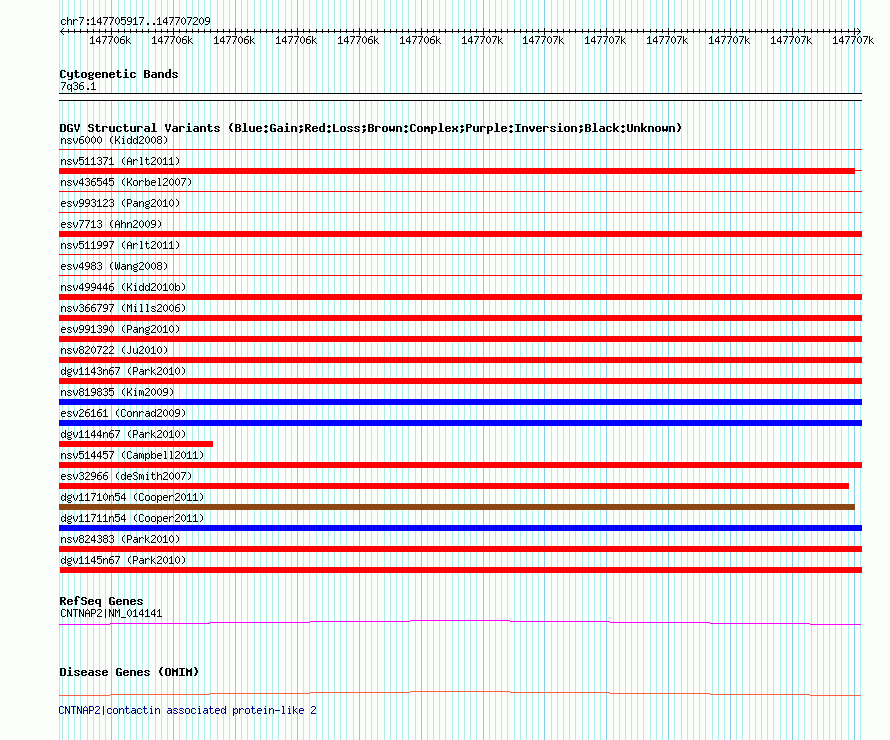The width and height of the screenshot is (890, 740).
Task: Click the Cytogenetic Bands track heading
Action: 119,74
